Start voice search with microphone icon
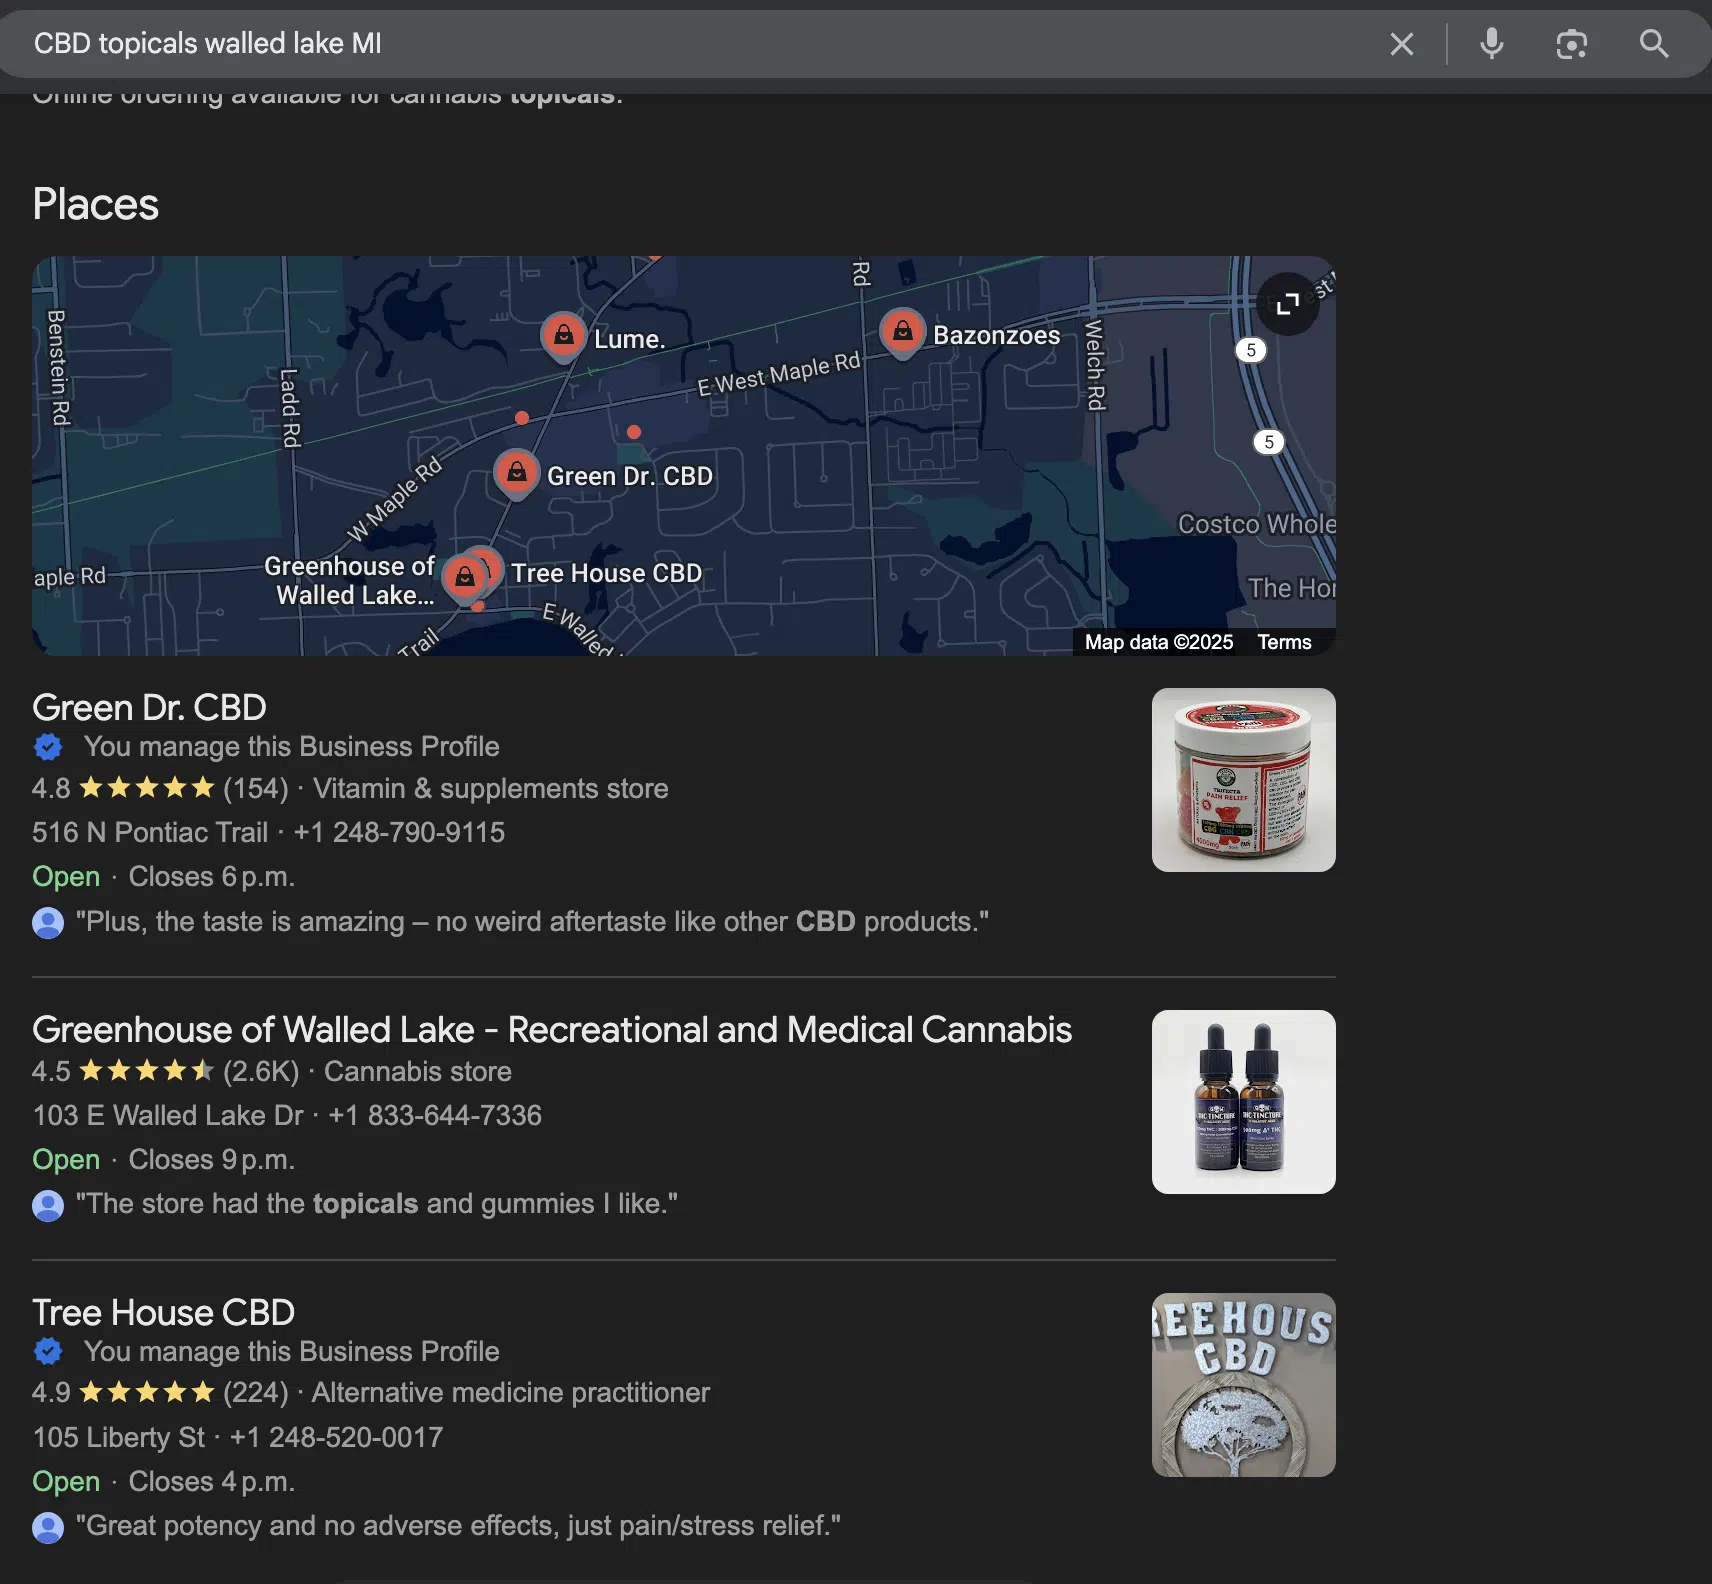 (x=1492, y=44)
